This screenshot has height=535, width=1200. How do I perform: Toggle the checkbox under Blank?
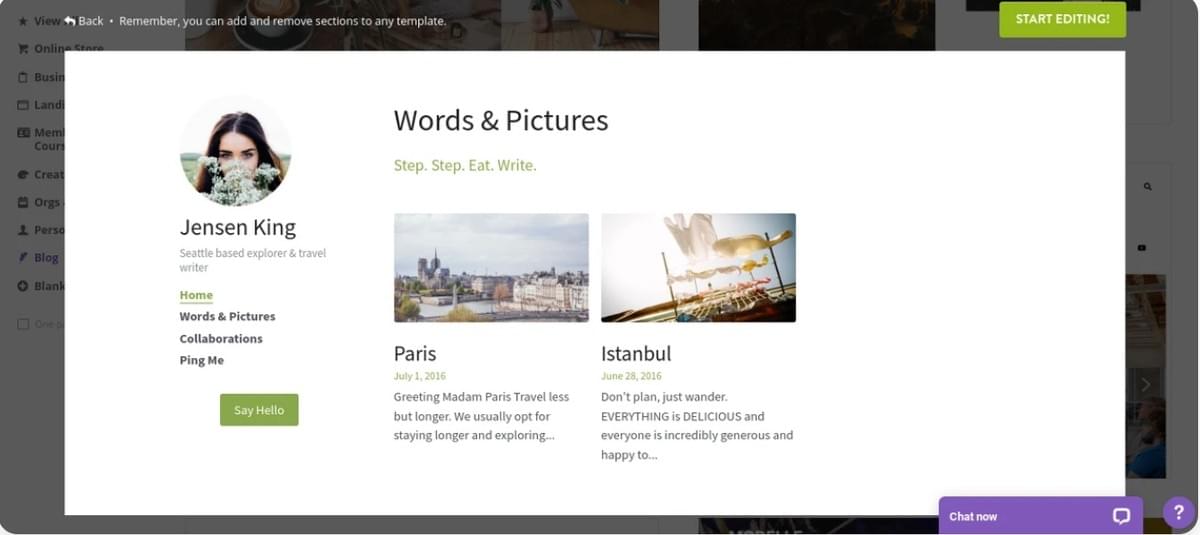click(x=23, y=324)
